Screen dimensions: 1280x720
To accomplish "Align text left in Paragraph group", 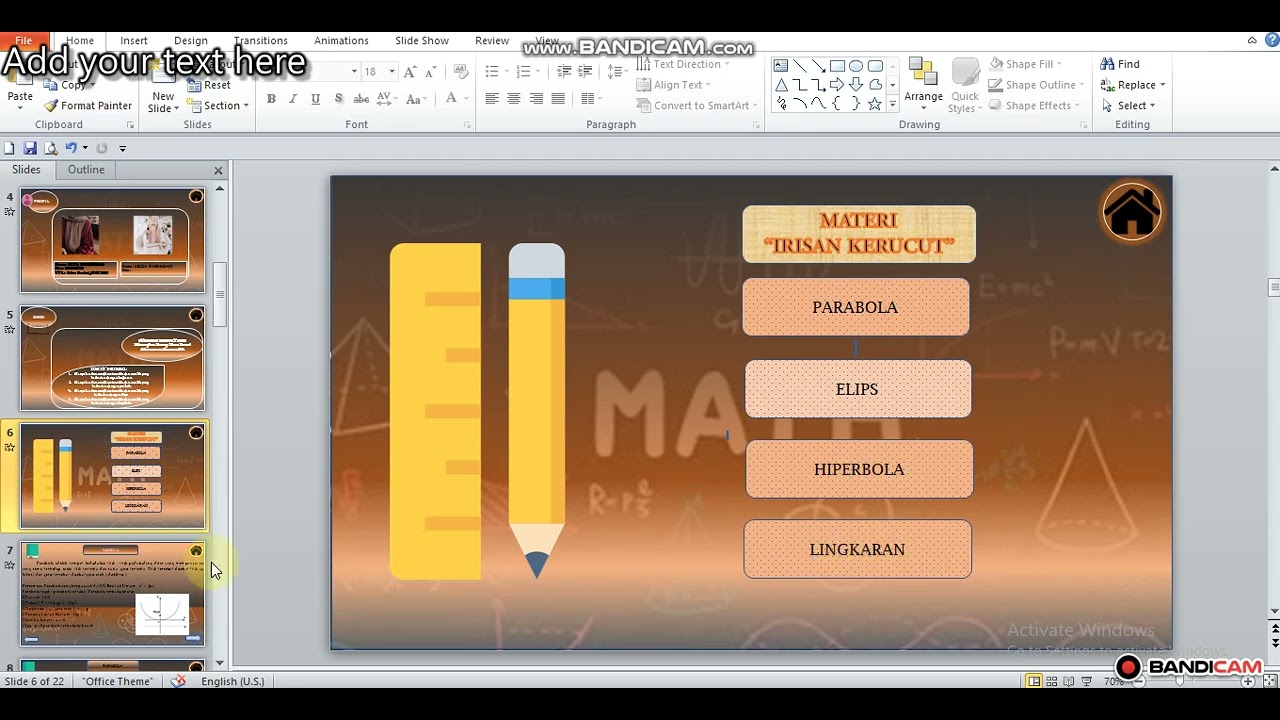I will click(492, 98).
